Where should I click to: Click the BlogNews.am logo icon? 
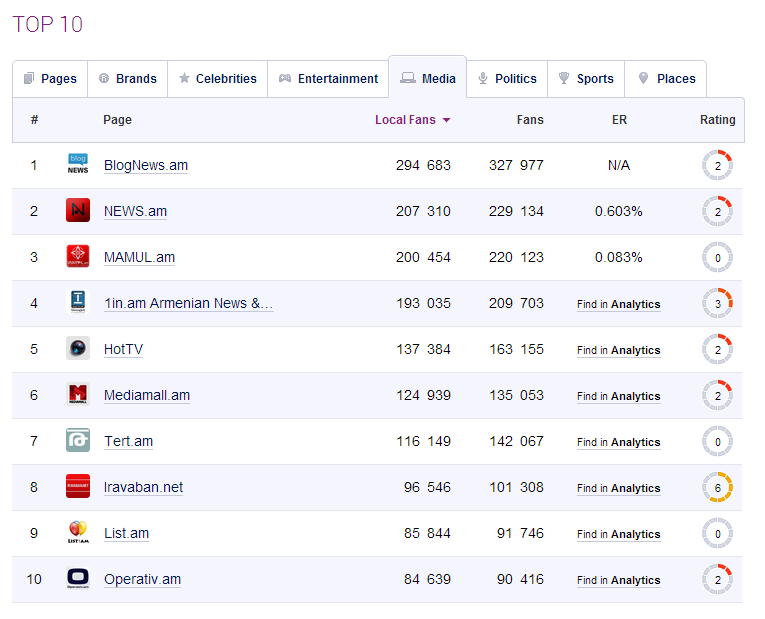pyautogui.click(x=78, y=164)
